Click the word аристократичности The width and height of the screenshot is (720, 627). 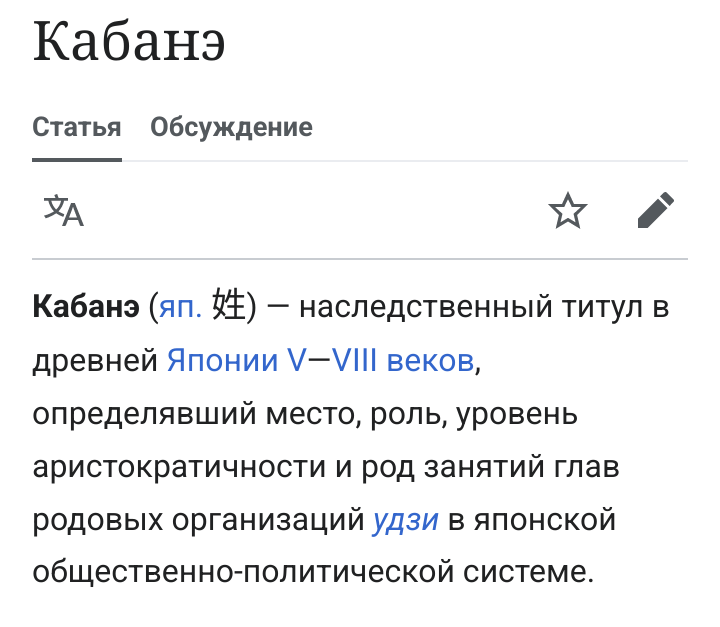point(179,467)
